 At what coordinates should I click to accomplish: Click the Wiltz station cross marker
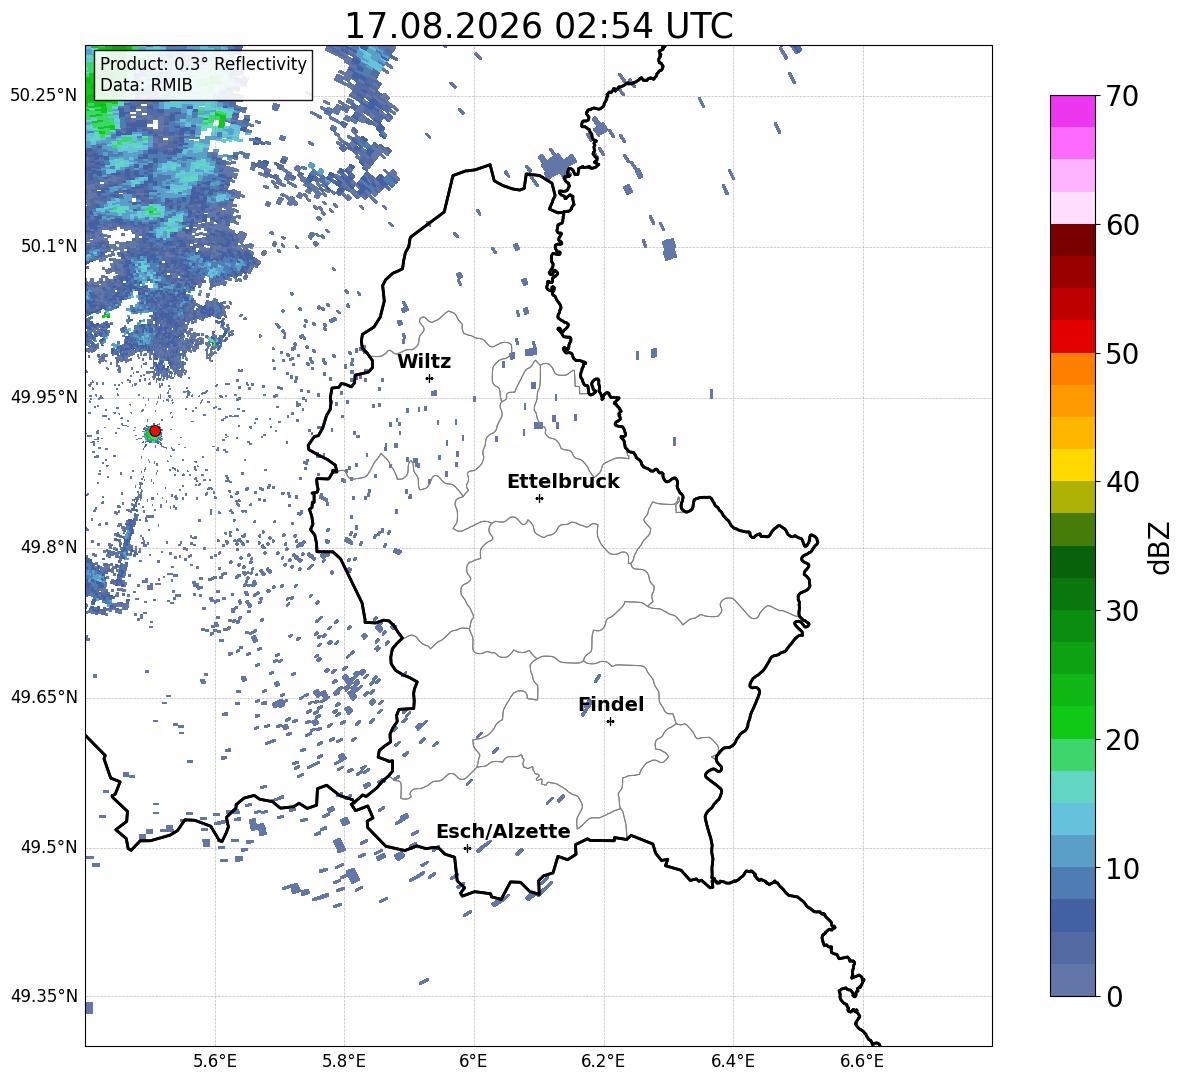pos(430,378)
